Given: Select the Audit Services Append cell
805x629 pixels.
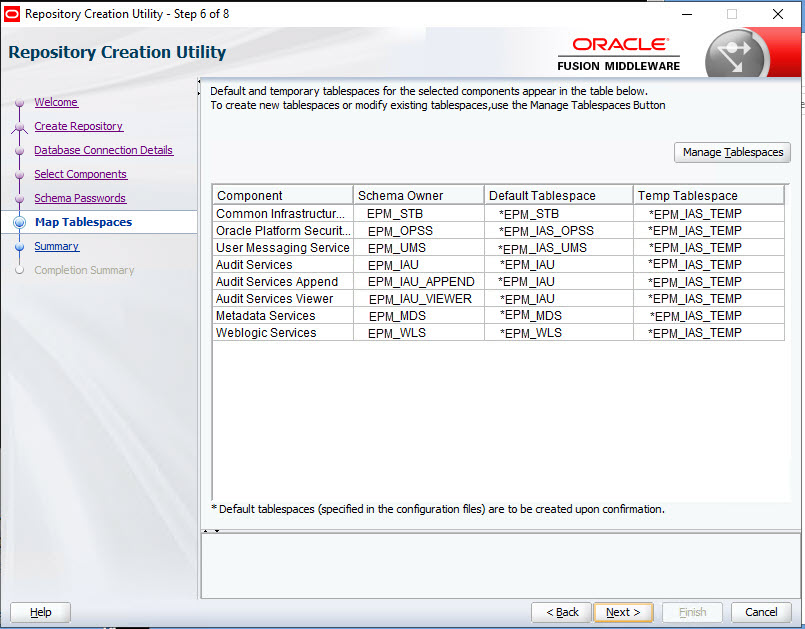Looking at the screenshot, I should tap(283, 281).
